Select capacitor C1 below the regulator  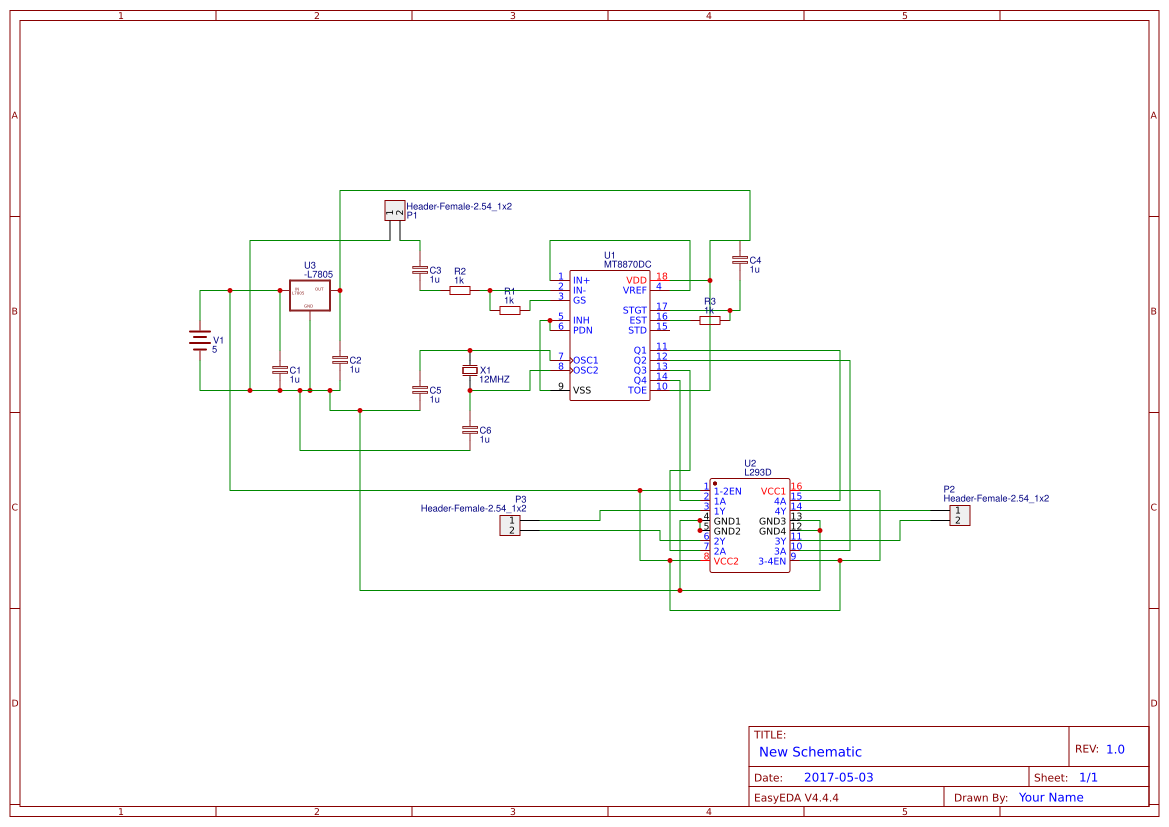282,372
